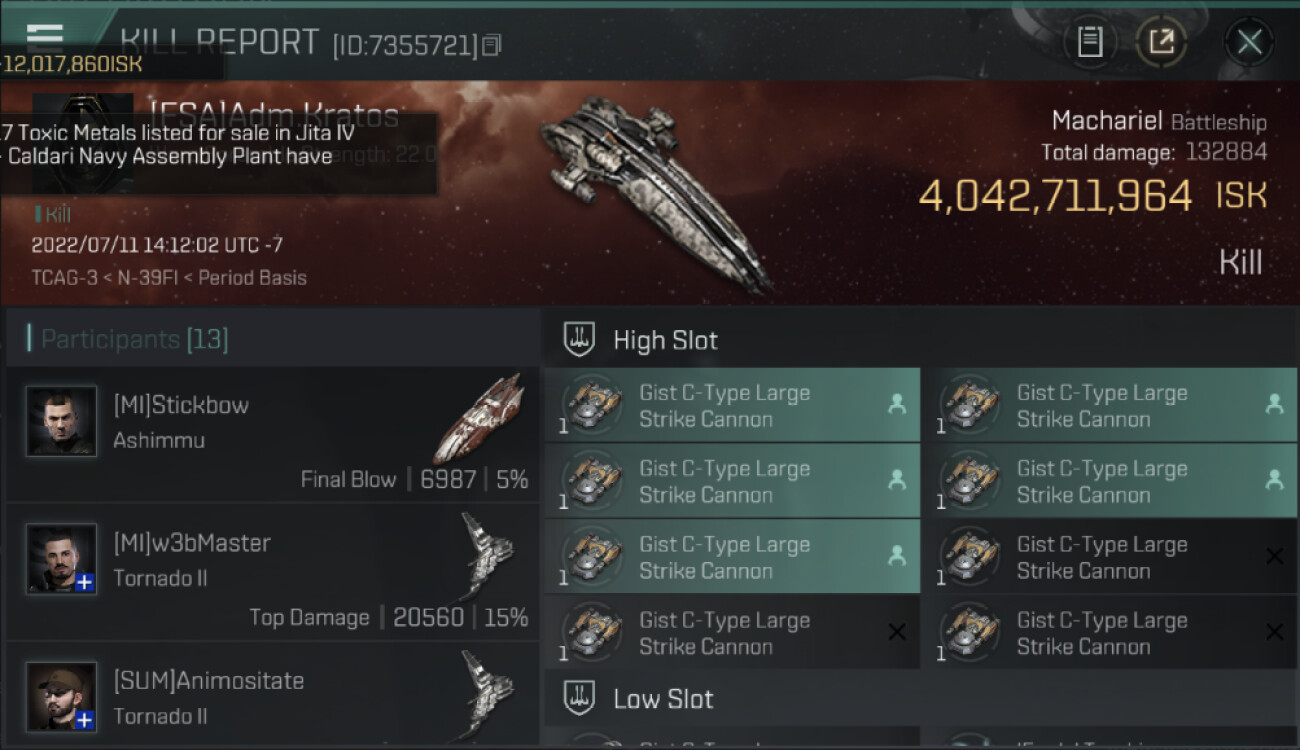This screenshot has height=750, width=1300.
Task: Click the X on the bottom-right Strike Cannon
Action: [x=1274, y=632]
